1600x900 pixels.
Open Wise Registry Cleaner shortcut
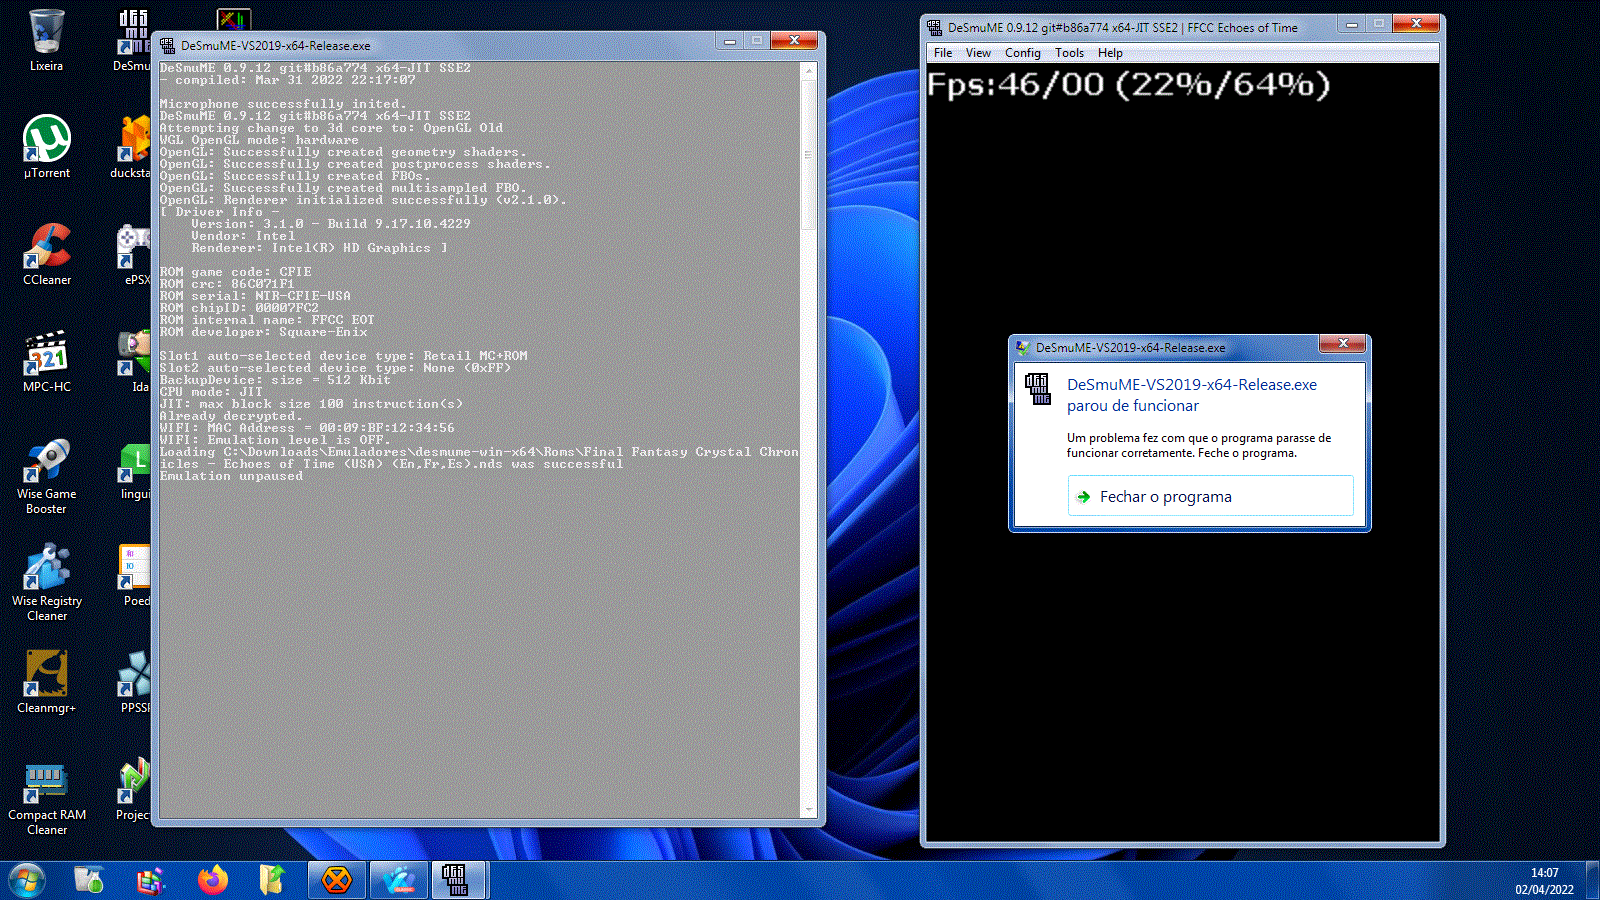coord(46,583)
